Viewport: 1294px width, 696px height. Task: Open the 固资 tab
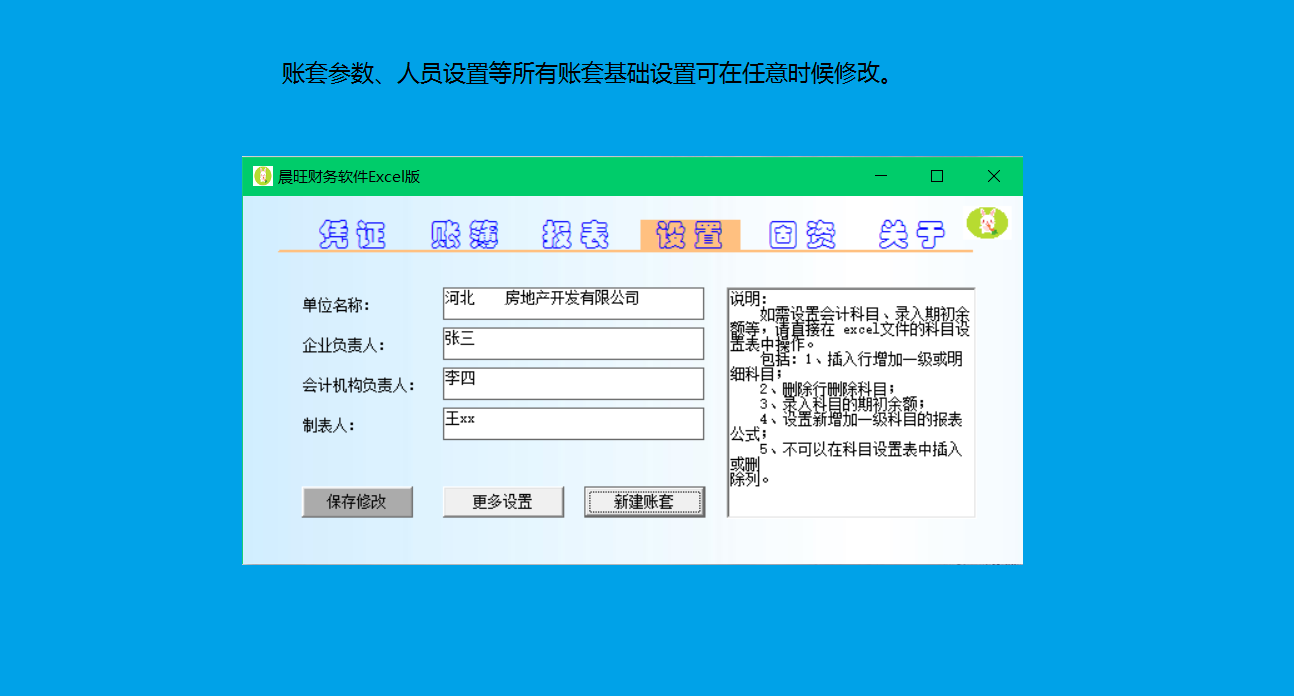point(802,235)
